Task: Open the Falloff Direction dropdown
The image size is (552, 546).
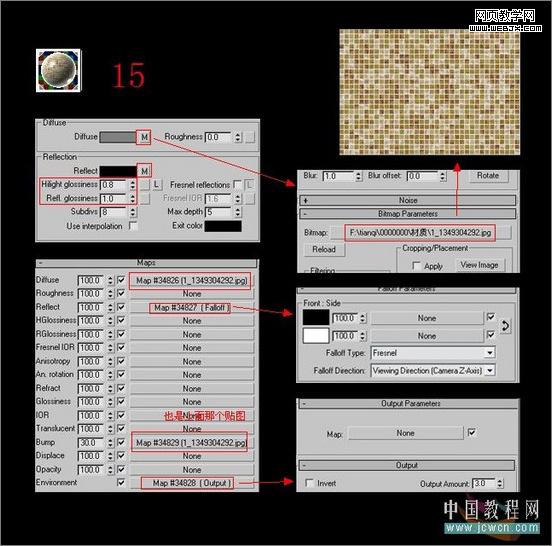Action: 433,371
